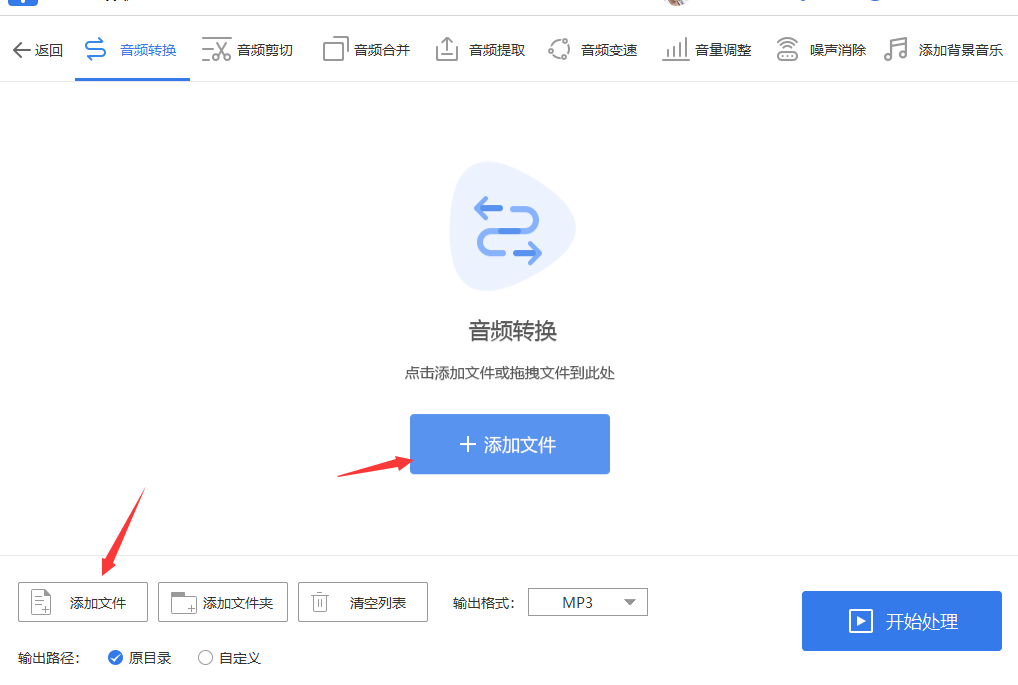The height and width of the screenshot is (685, 1018).
Task: Start processing with 开始处理
Action: coord(902,621)
